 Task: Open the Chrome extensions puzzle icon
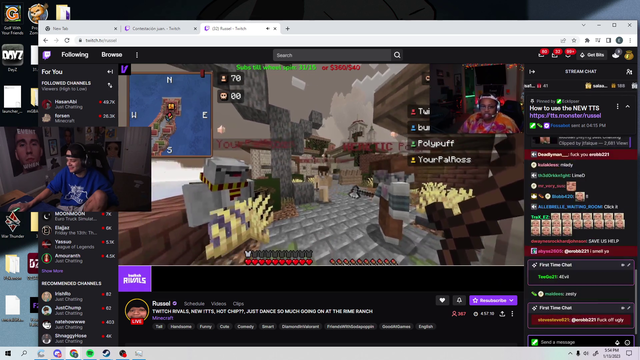click(x=587, y=40)
